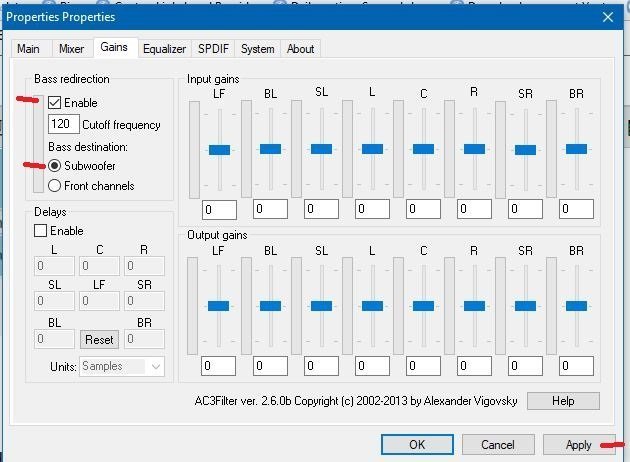Uncheck Bass redirection Enable checkbox
This screenshot has width=630, height=462.
pyautogui.click(x=55, y=103)
